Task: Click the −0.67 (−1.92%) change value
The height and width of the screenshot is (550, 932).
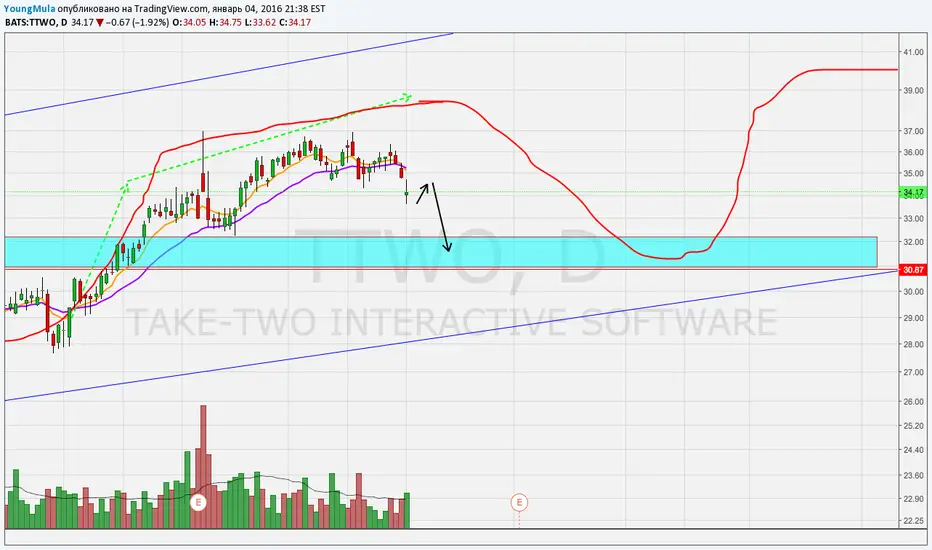Action: click(x=137, y=23)
